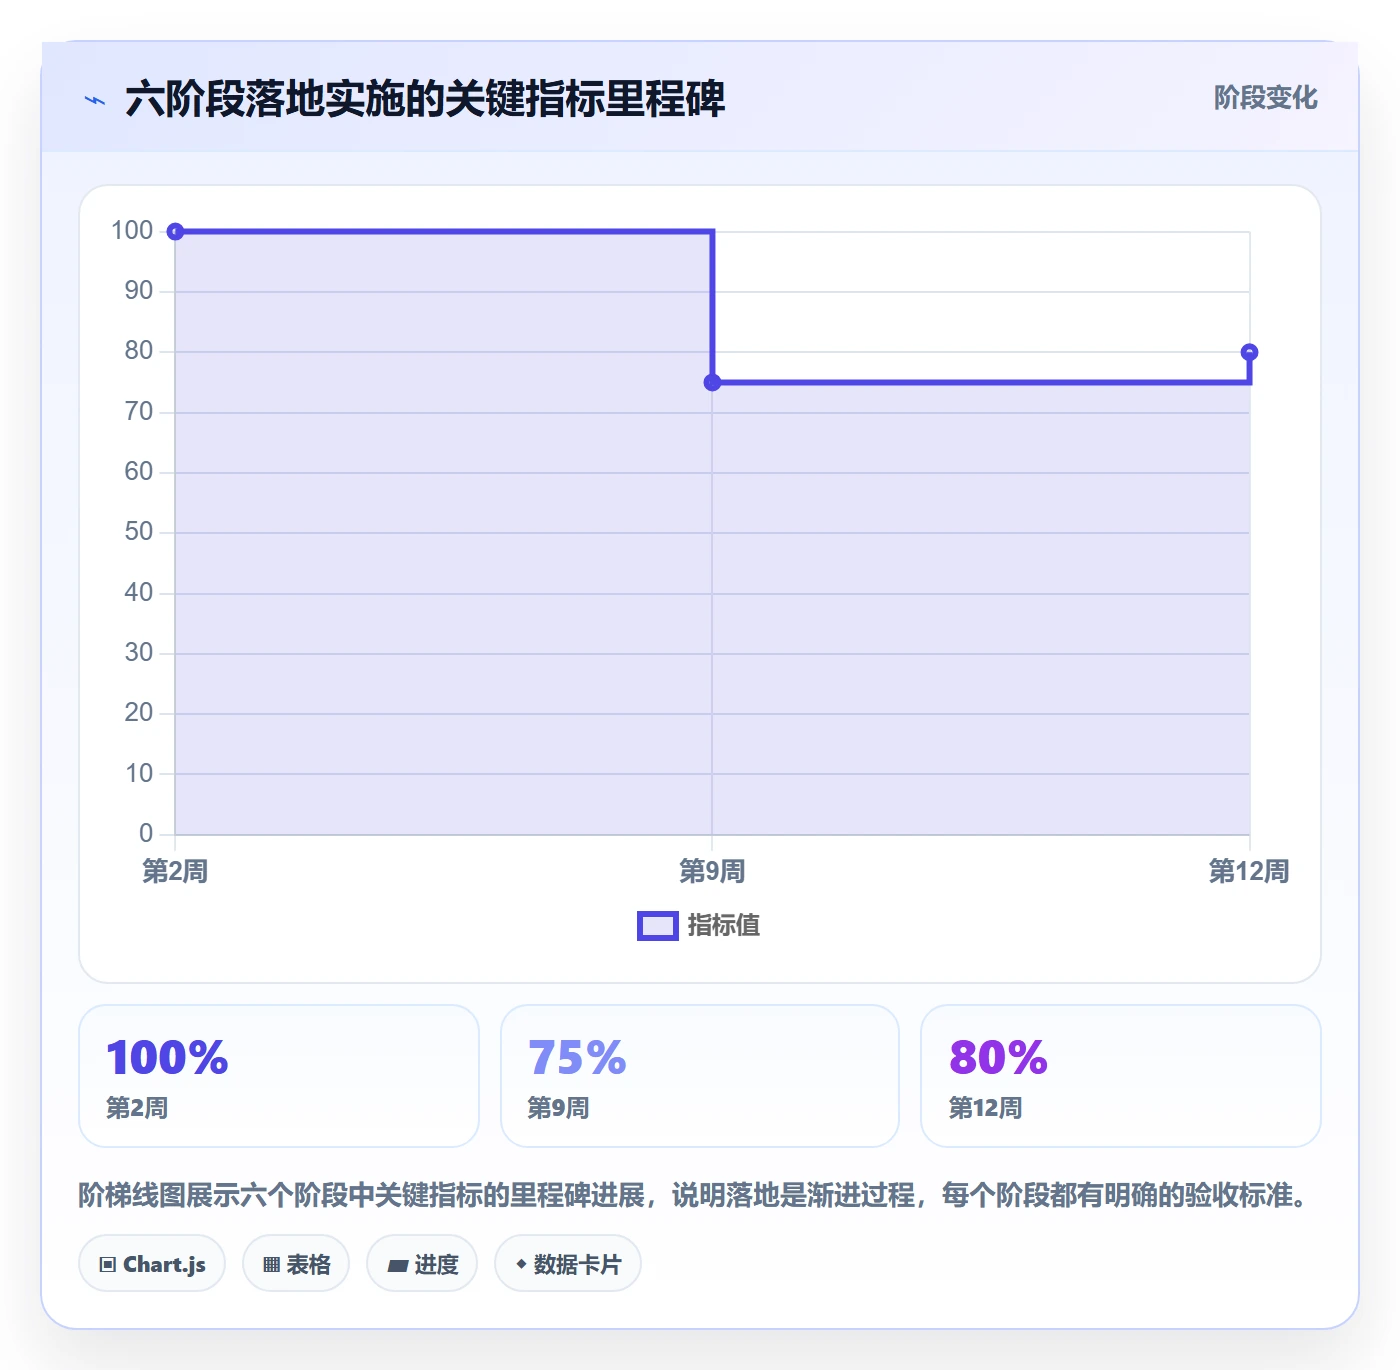Click the Chart.js tag
Viewport: 1400px width, 1370px height.
coord(152,1264)
